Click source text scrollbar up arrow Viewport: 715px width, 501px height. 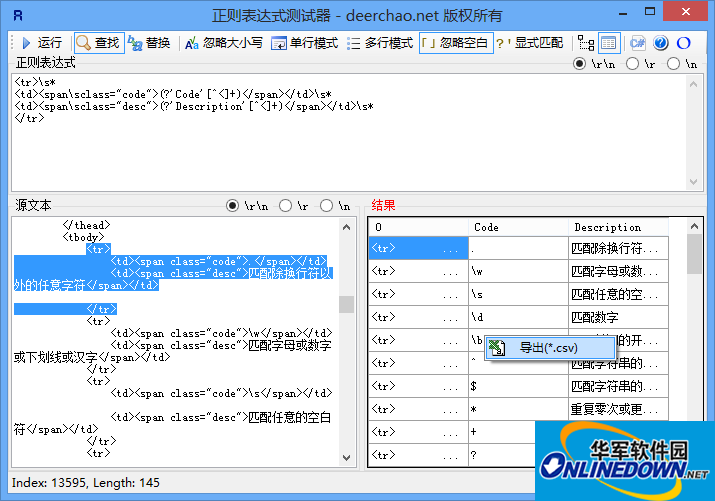point(347,227)
